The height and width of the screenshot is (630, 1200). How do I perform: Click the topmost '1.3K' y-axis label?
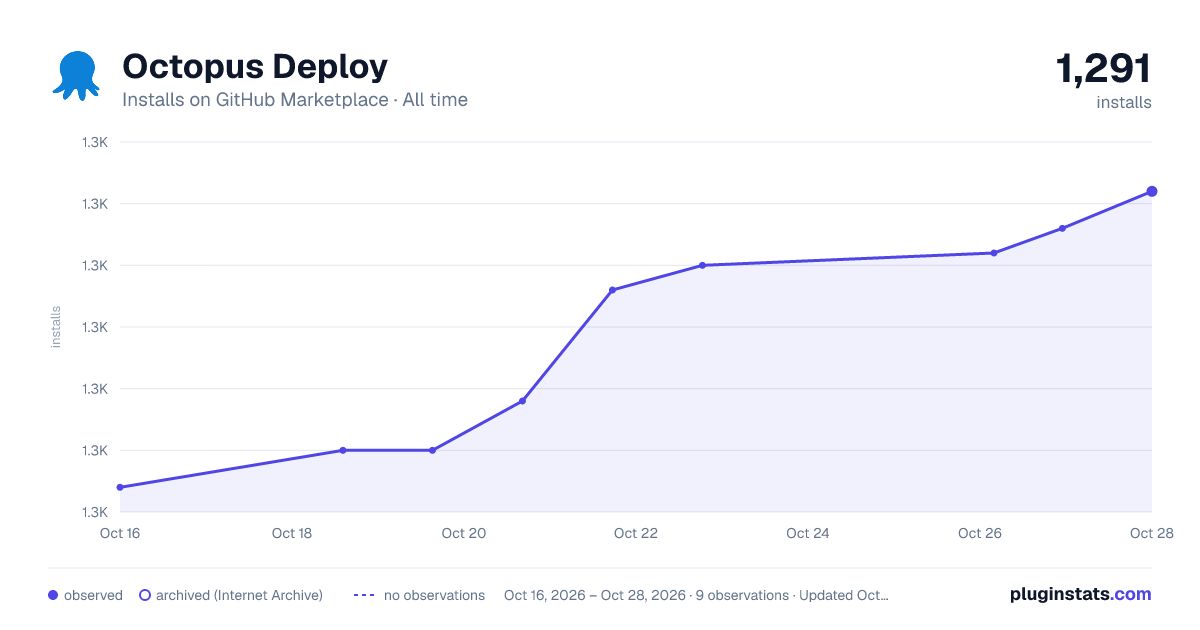tap(95, 142)
